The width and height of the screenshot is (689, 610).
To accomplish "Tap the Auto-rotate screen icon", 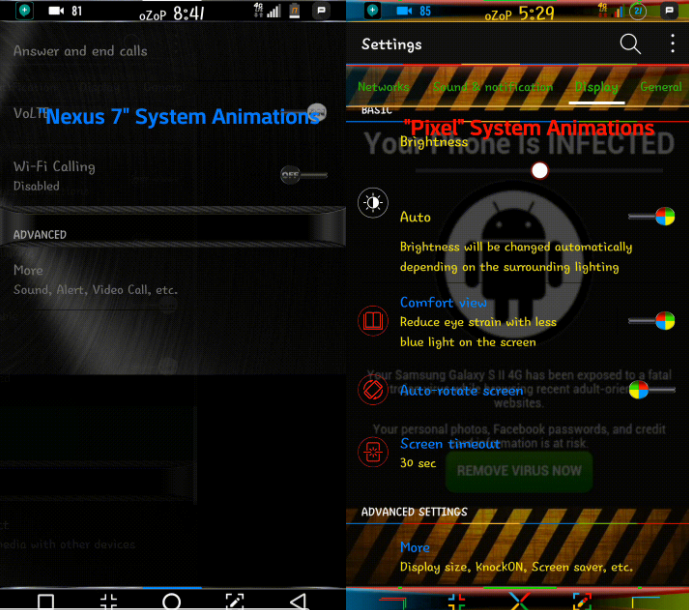I will point(373,389).
